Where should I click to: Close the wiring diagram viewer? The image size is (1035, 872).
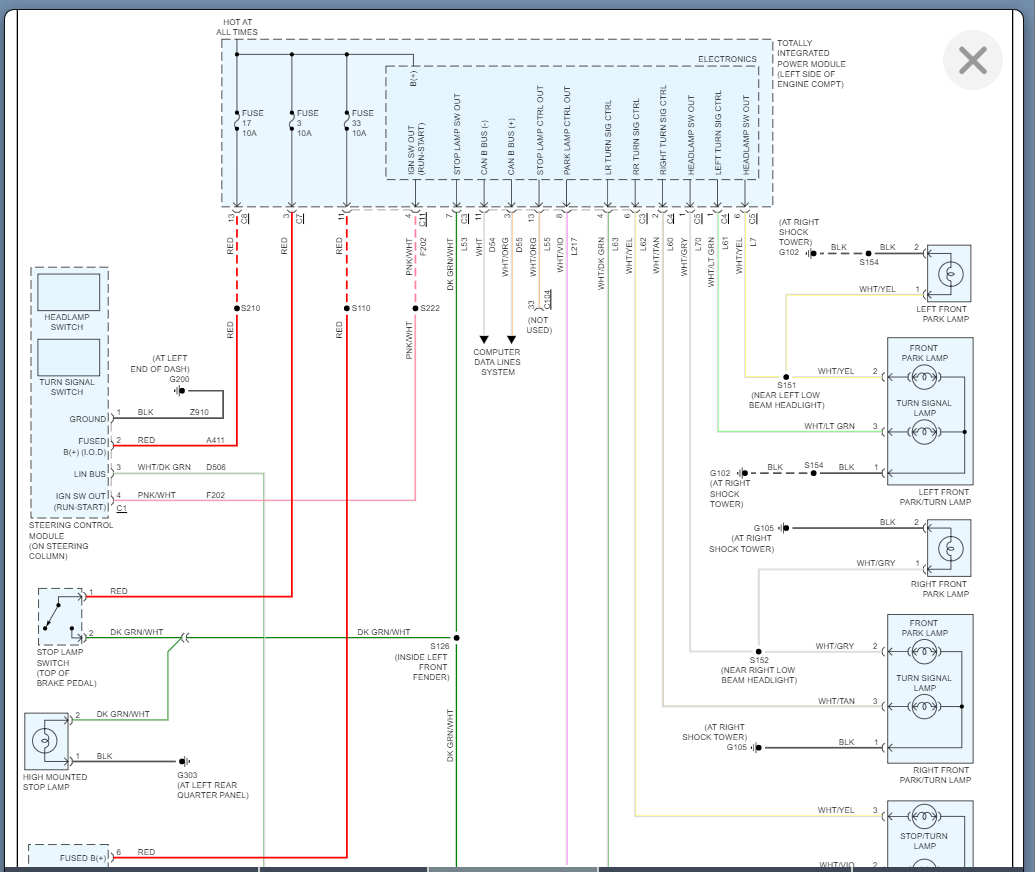972,60
